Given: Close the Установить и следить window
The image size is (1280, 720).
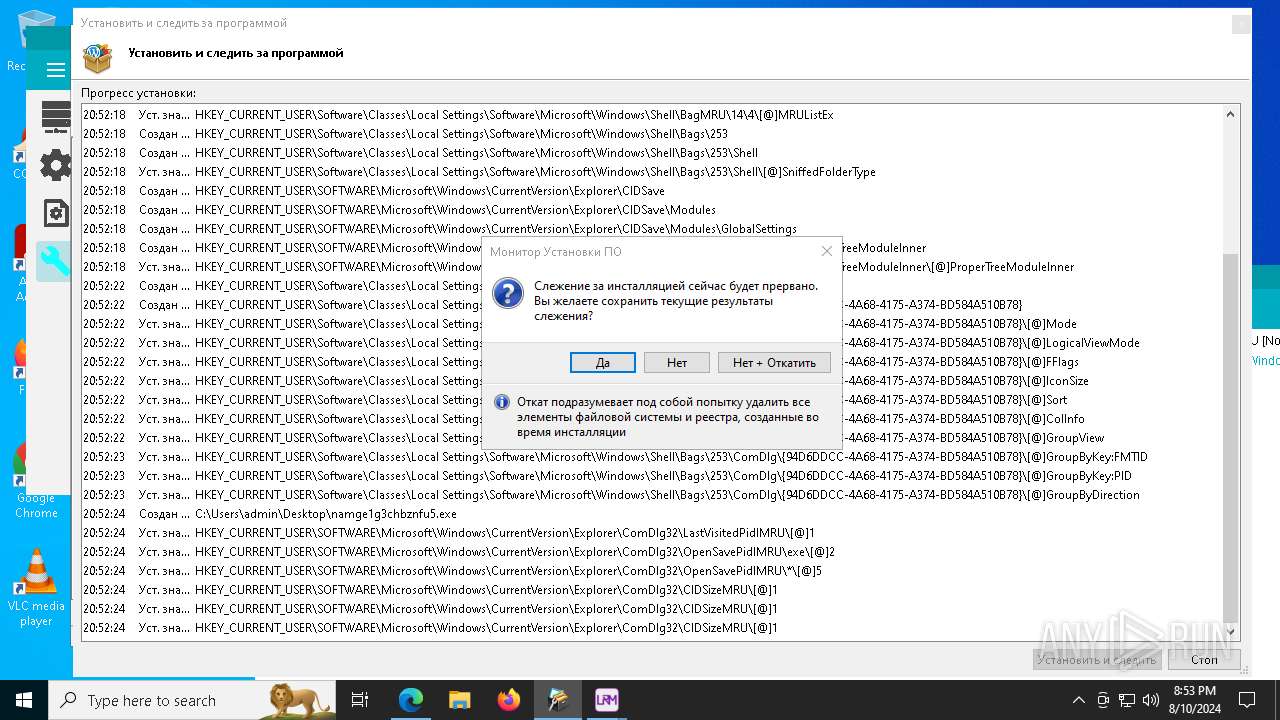Looking at the screenshot, I should pos(1240,23).
